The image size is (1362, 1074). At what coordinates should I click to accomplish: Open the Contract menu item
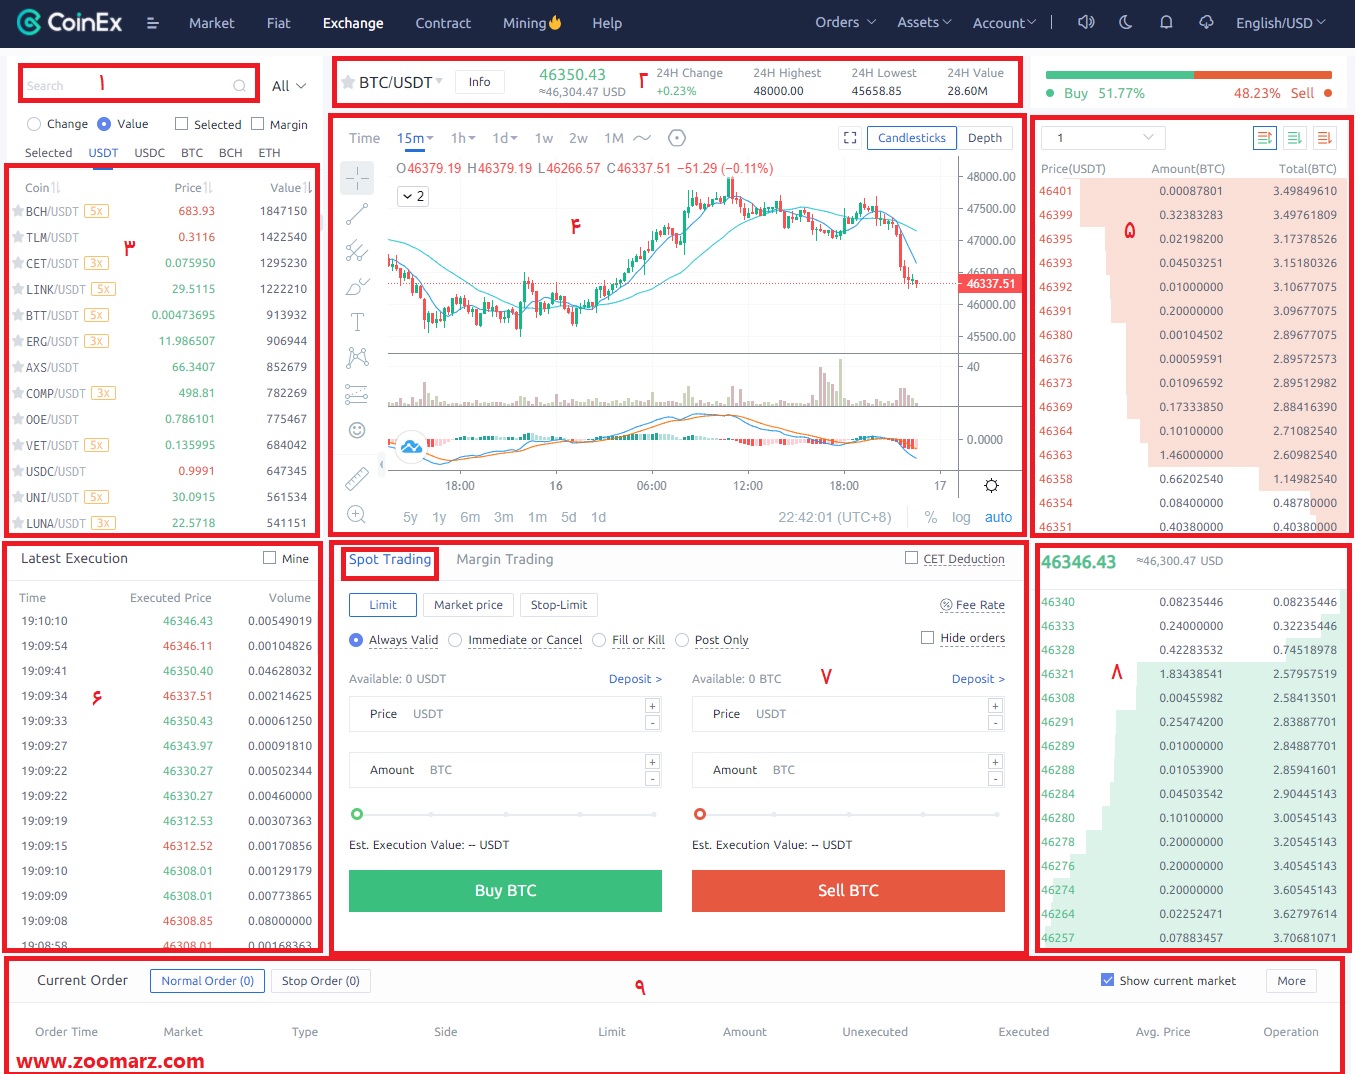[x=443, y=23]
